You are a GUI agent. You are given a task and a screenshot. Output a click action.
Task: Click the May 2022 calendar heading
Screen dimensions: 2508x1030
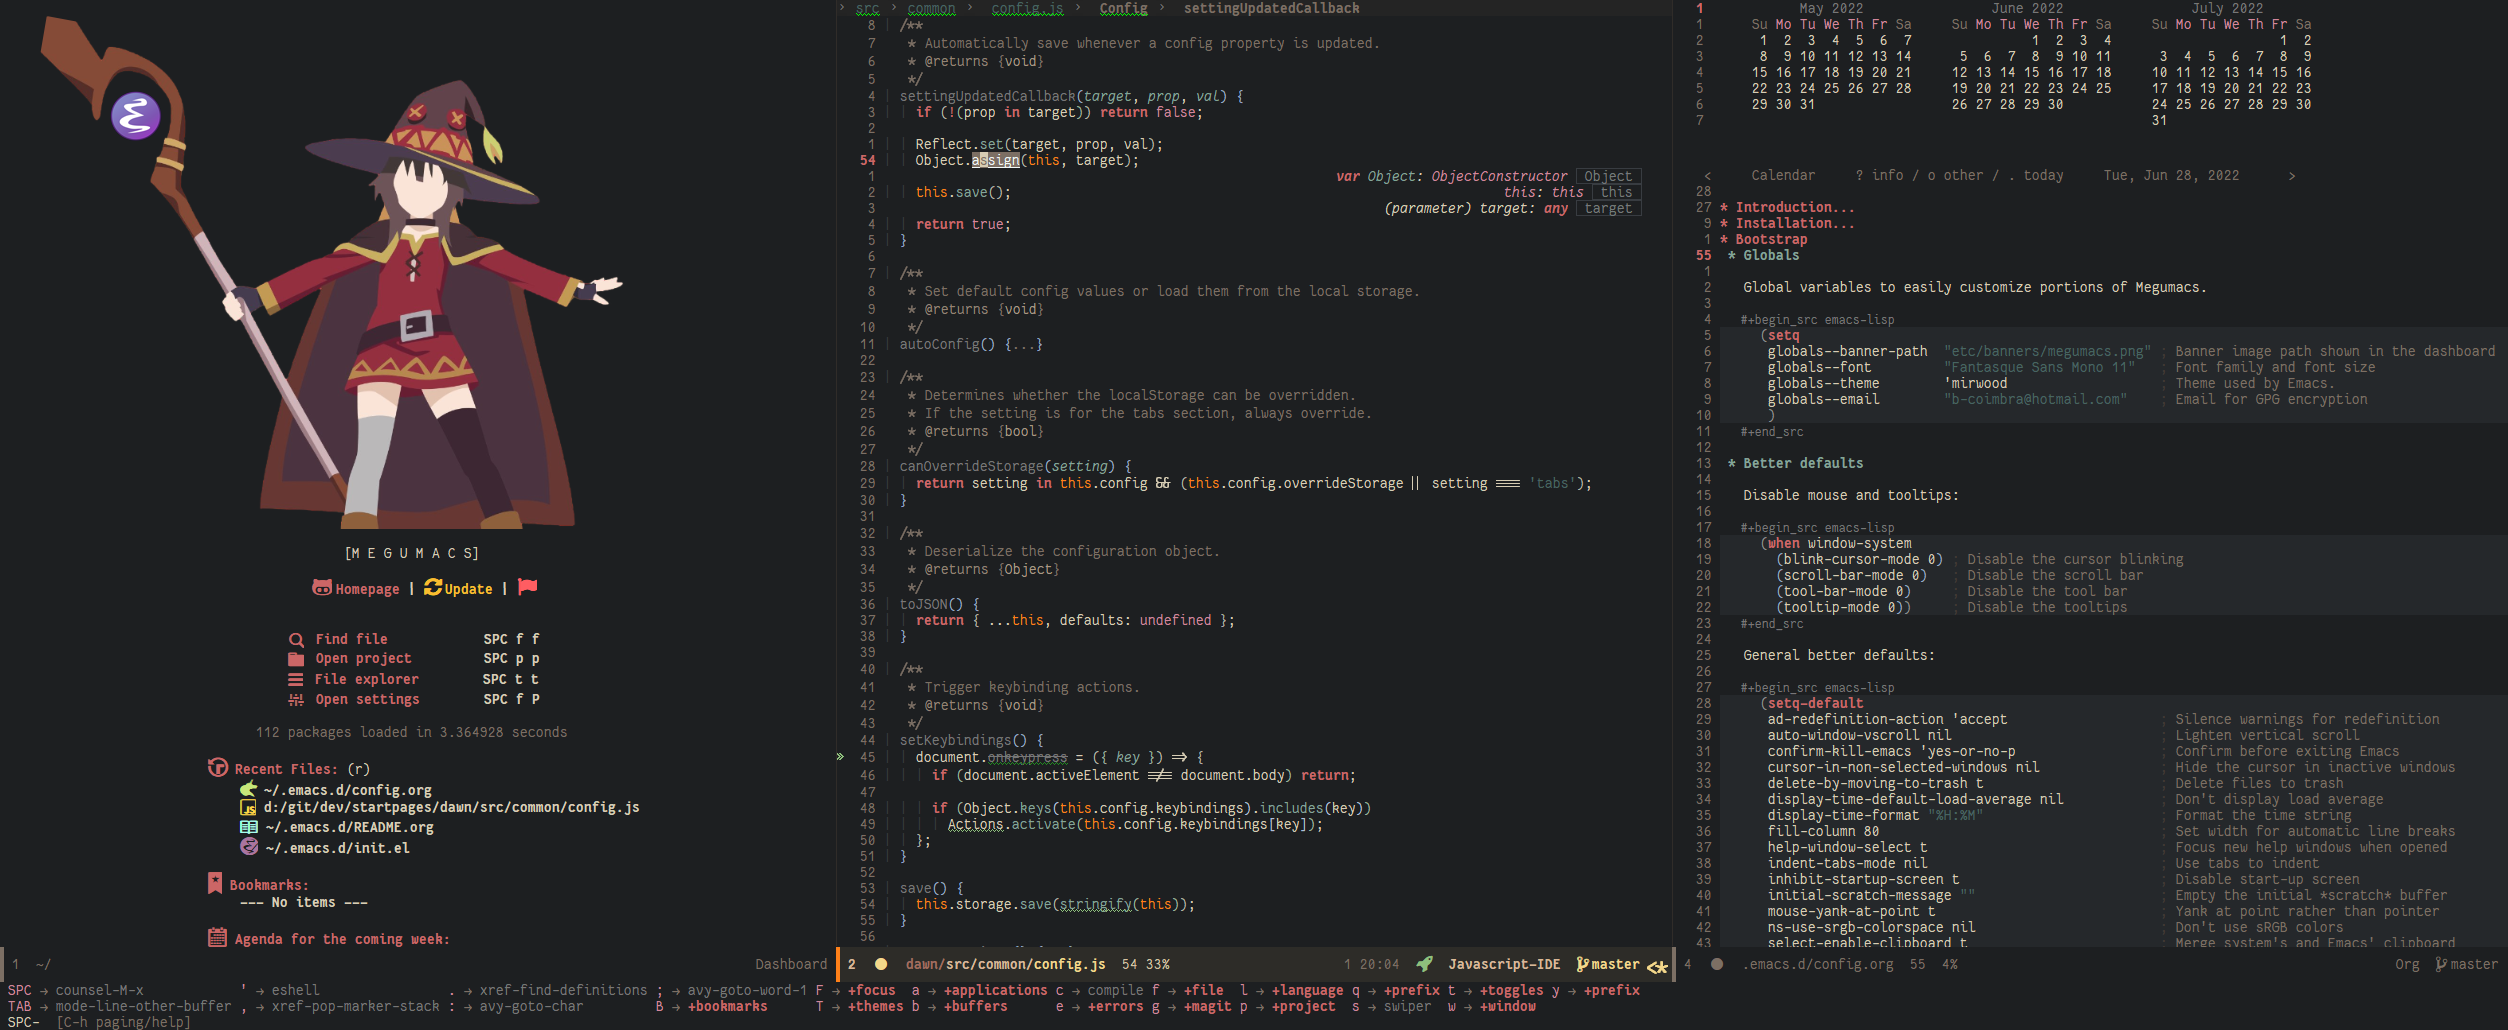1831,8
